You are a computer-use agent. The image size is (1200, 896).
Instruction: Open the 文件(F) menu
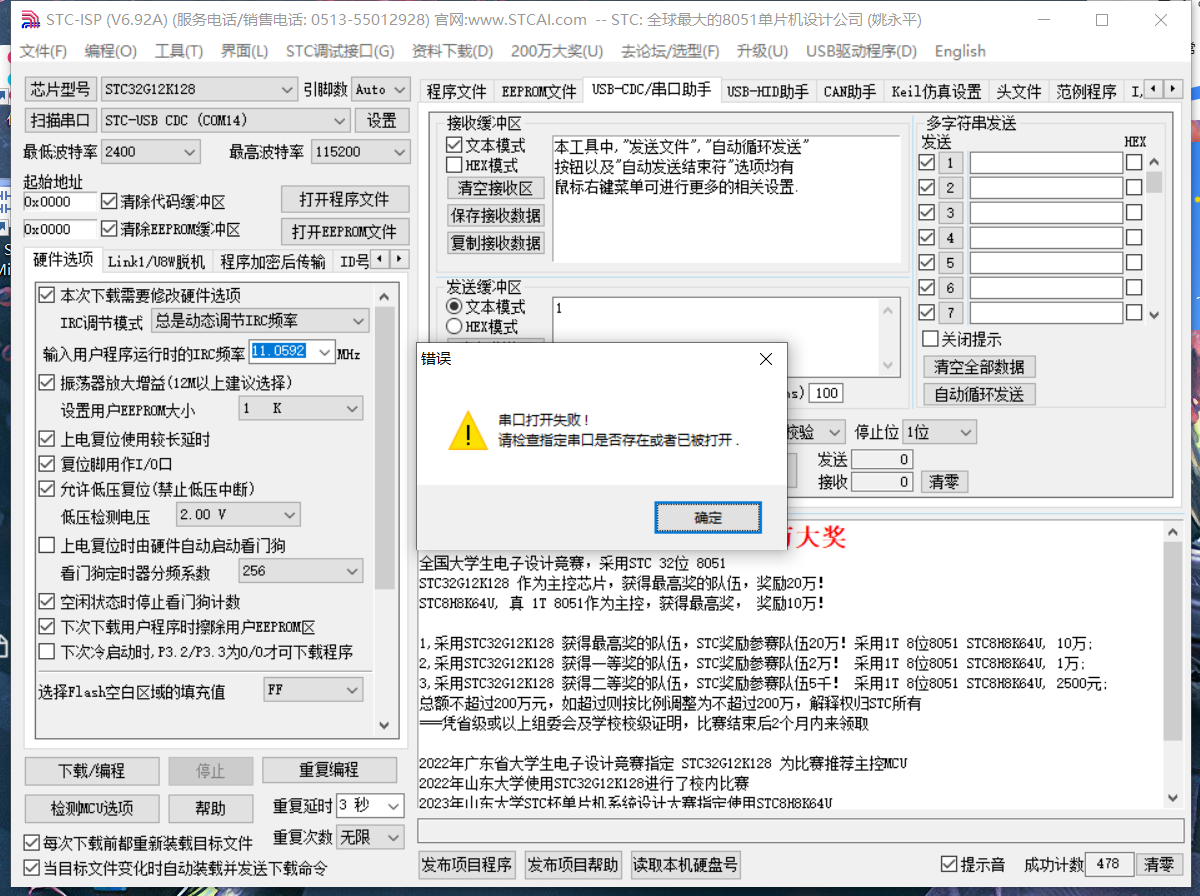[43, 51]
